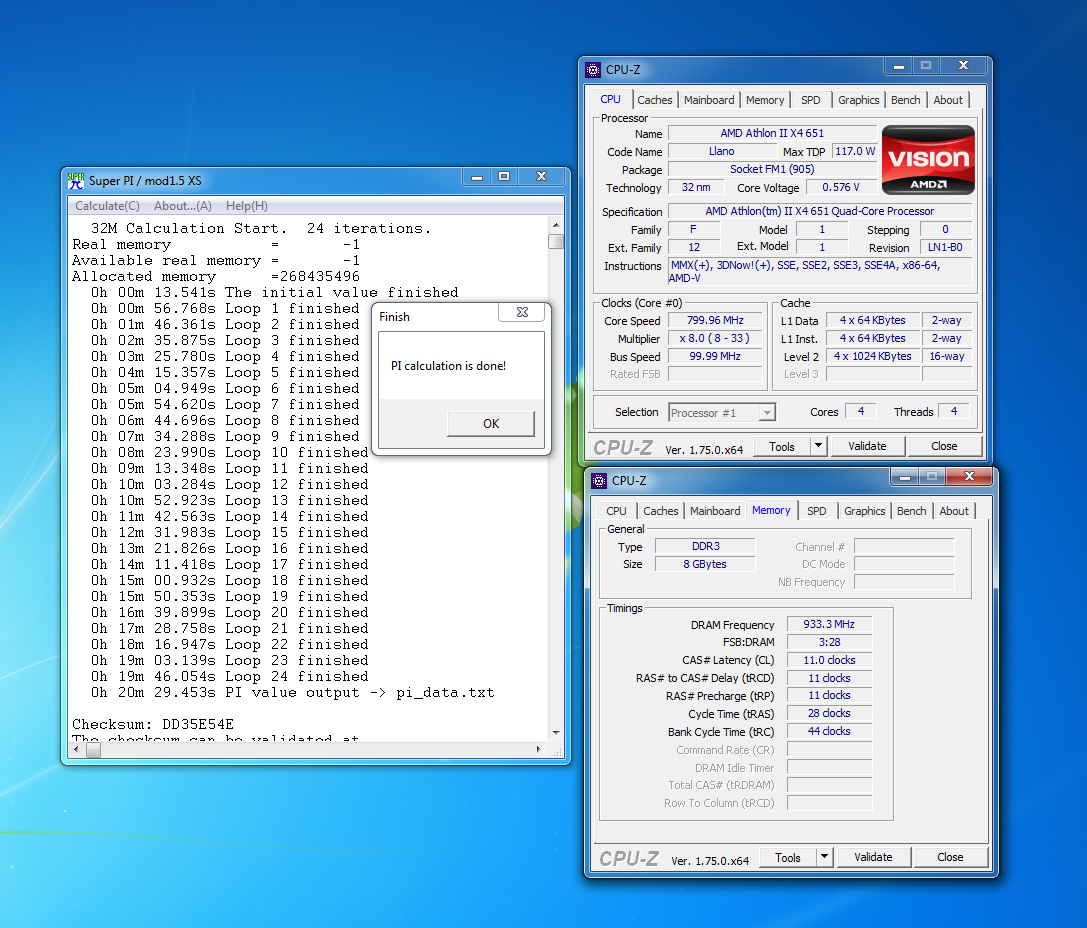Screen dimensions: 1087x928
Task: Open Bench tab in upper CPU-Z window
Action: pyautogui.click(x=905, y=100)
